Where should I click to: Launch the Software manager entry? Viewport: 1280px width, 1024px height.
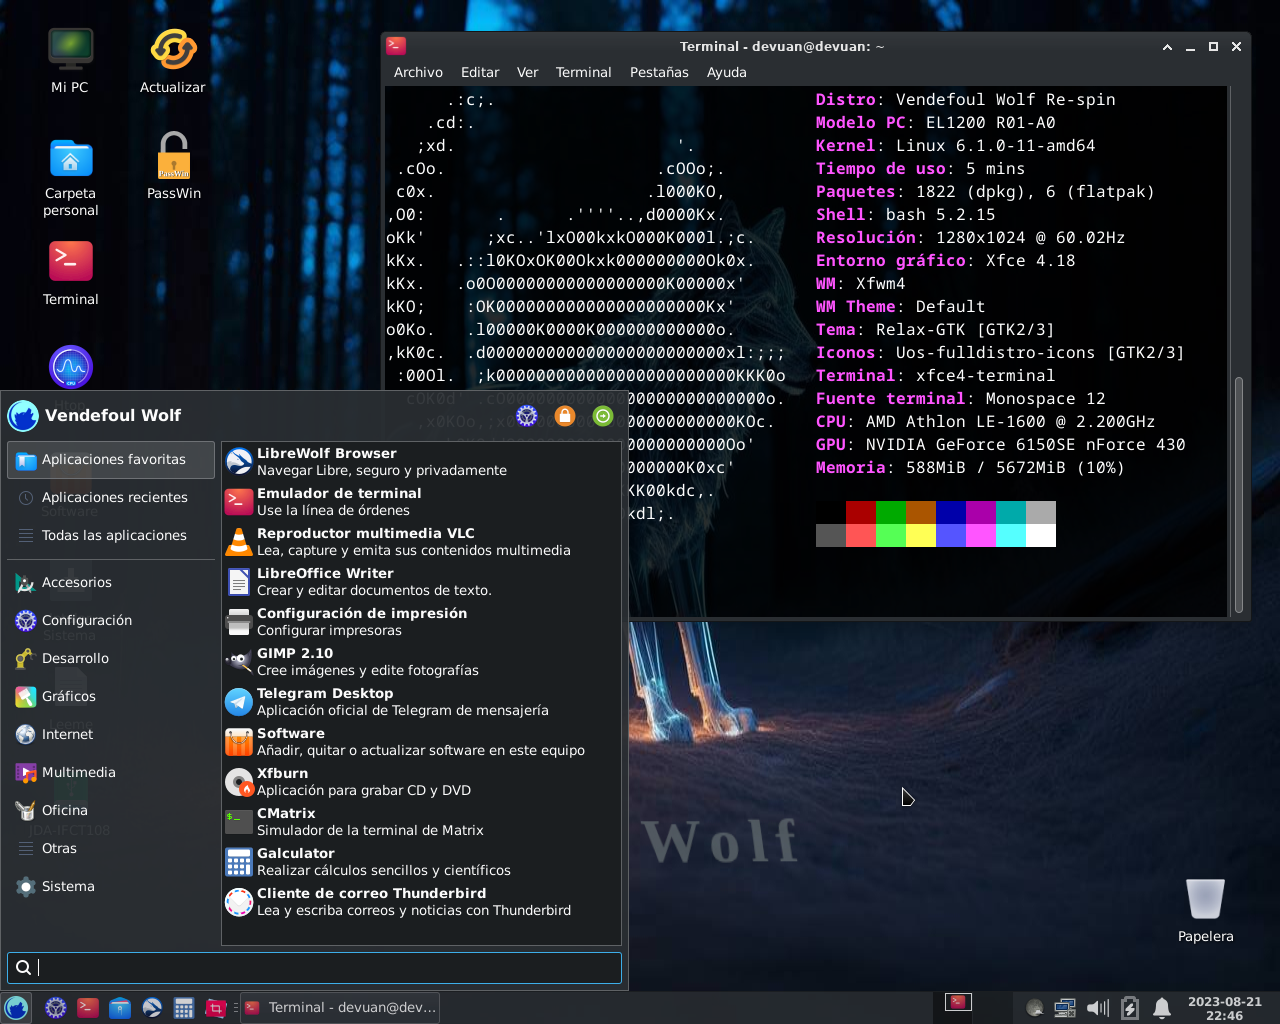pyautogui.click(x=421, y=742)
